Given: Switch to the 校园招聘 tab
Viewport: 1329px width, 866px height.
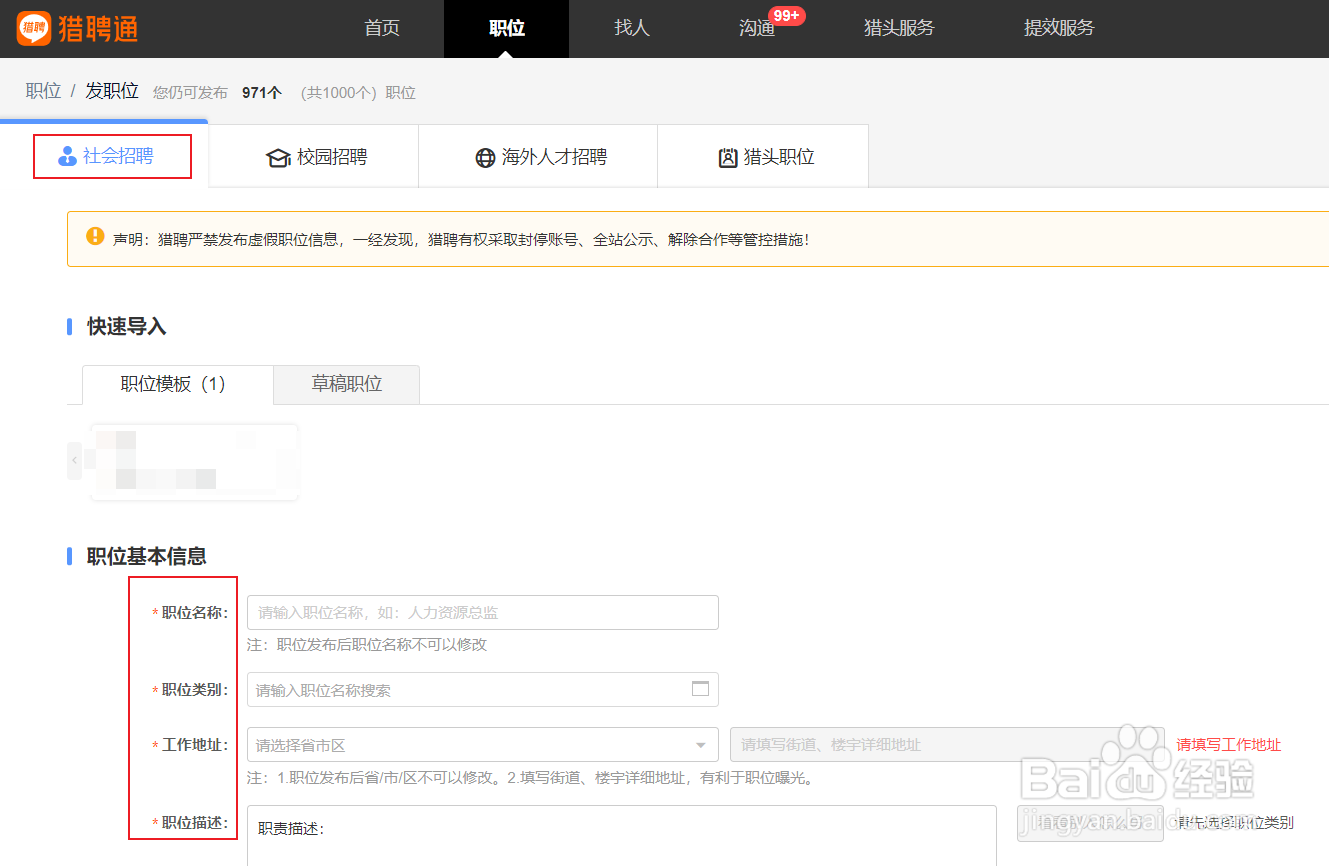Looking at the screenshot, I should pos(314,156).
